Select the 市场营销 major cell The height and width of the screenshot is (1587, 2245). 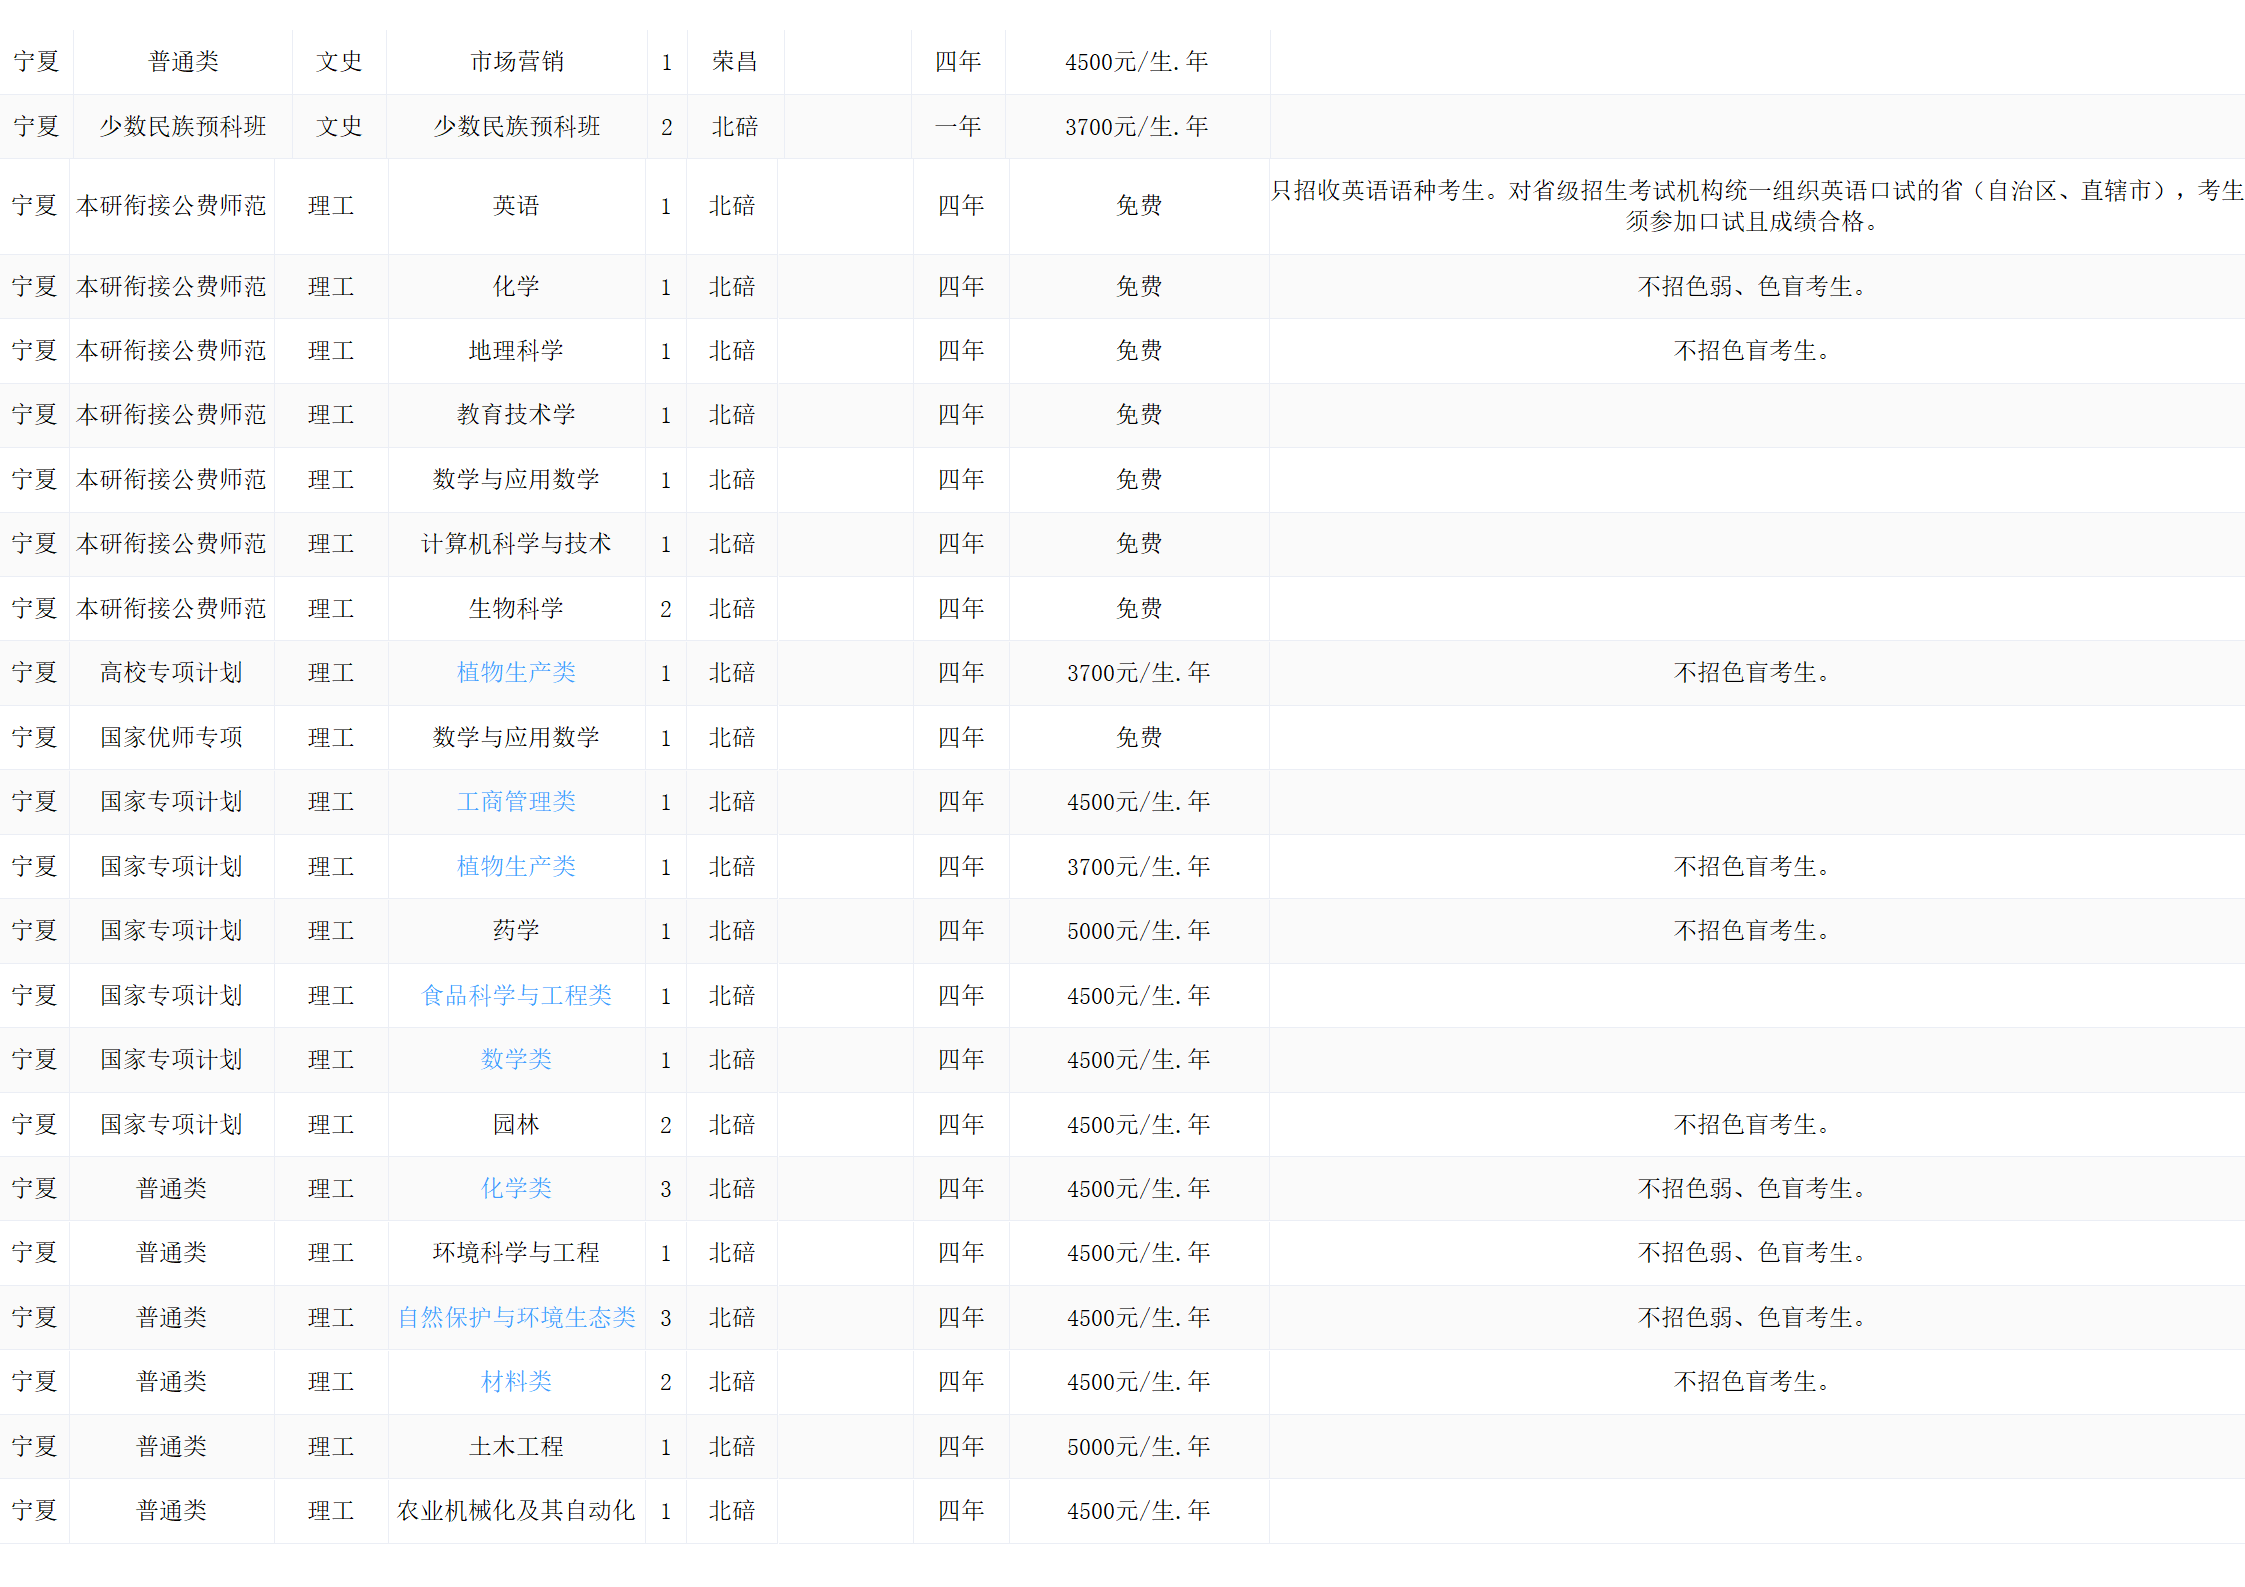(x=517, y=62)
